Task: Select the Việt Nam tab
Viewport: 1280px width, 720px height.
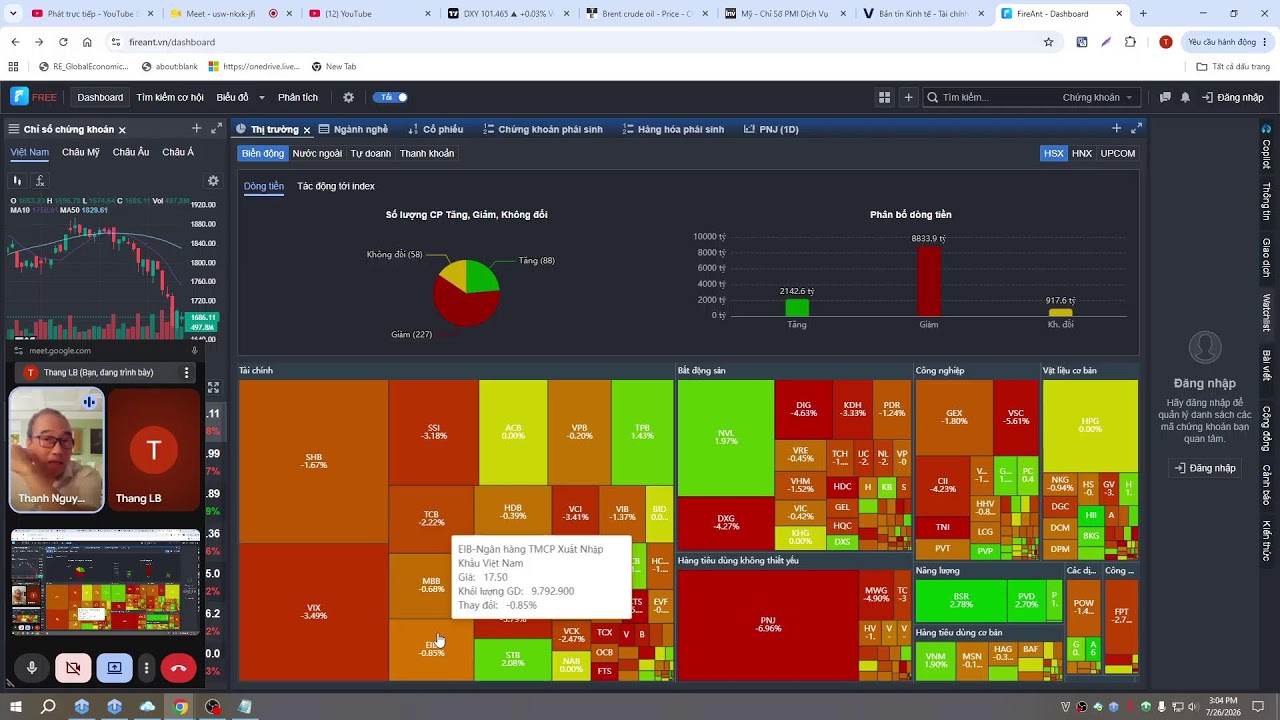Action: pos(30,152)
